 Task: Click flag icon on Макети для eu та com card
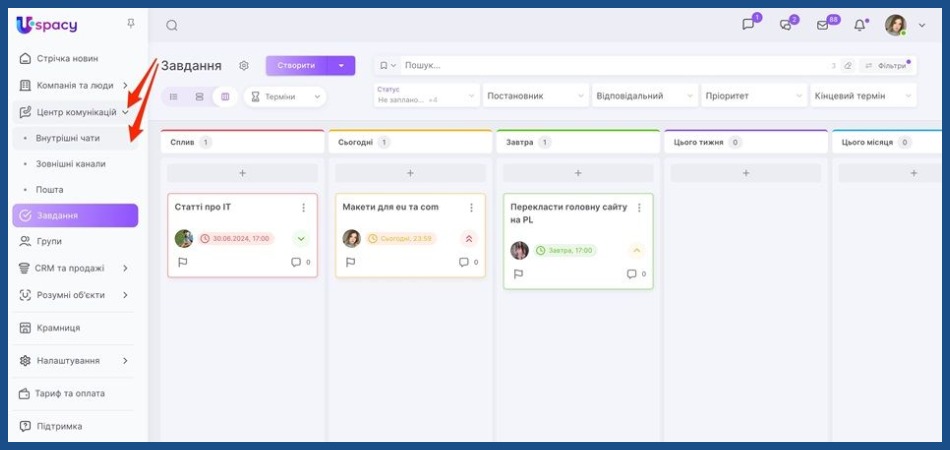350,262
